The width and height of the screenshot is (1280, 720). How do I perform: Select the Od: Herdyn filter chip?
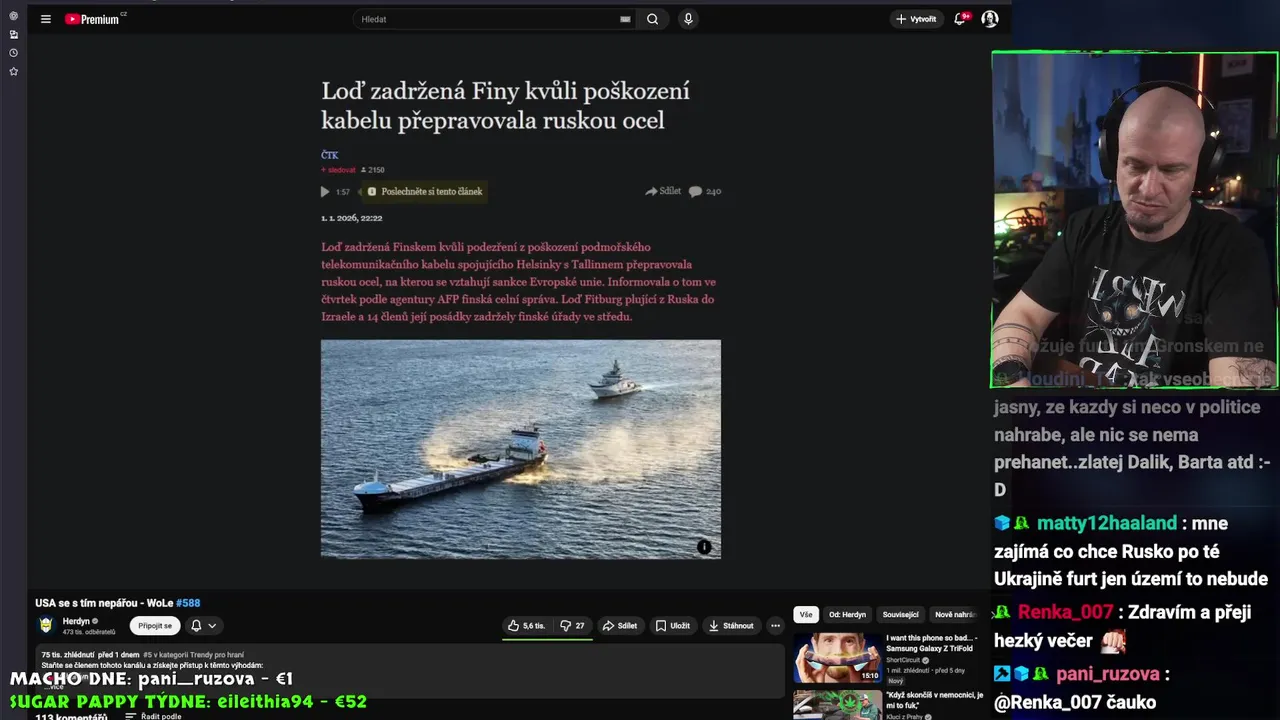click(847, 615)
